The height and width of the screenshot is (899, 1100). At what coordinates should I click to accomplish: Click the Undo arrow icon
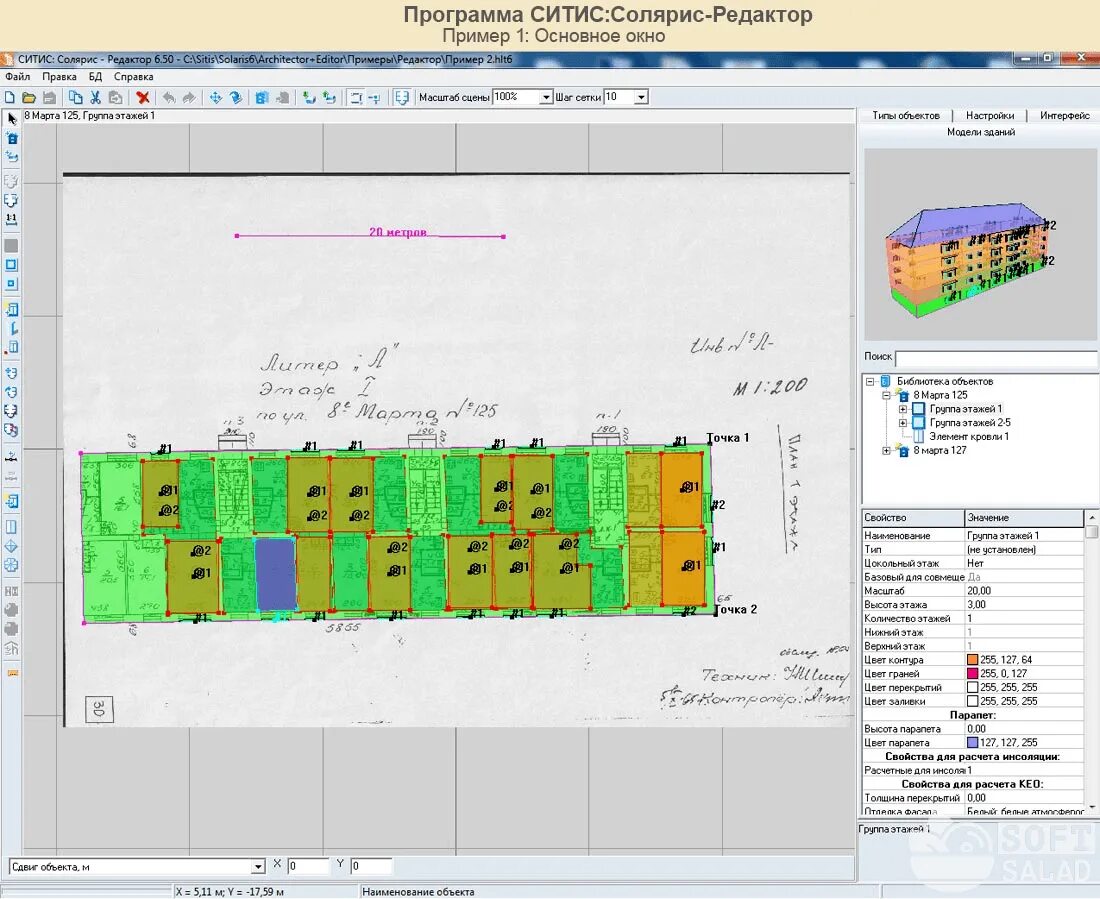click(x=169, y=98)
